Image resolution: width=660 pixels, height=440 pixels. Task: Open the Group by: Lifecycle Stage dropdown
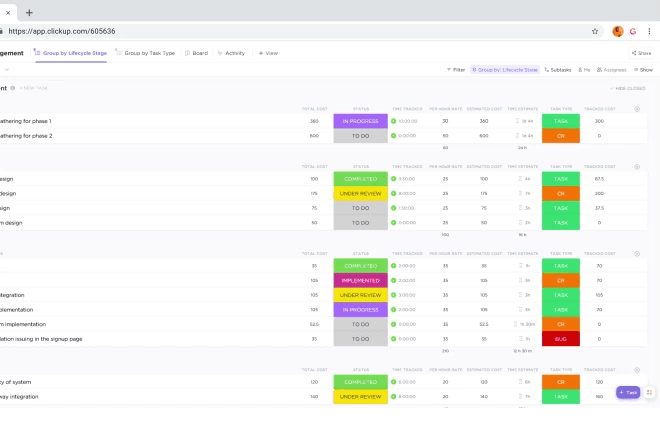click(505, 70)
